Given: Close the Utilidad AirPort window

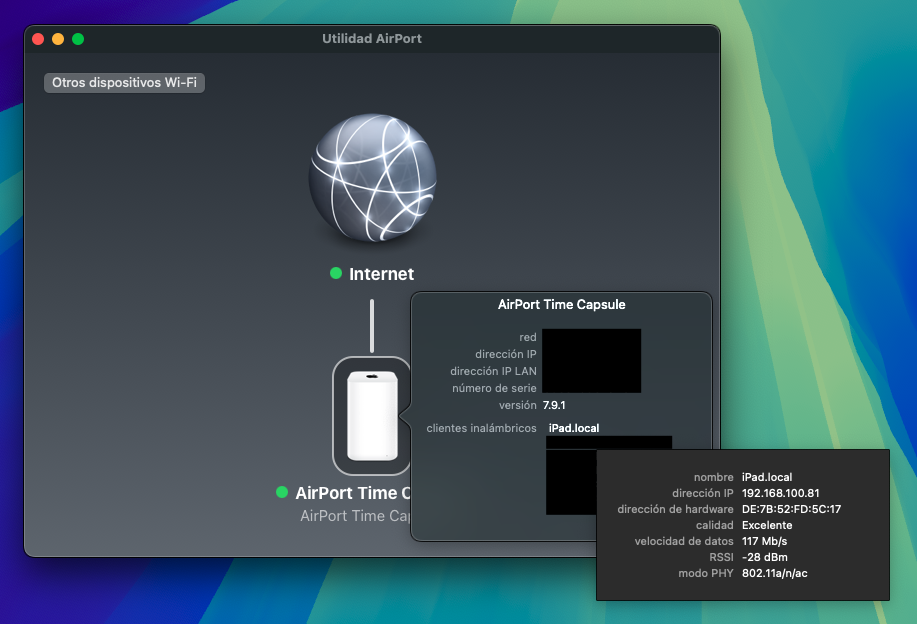Looking at the screenshot, I should pos(38,39).
